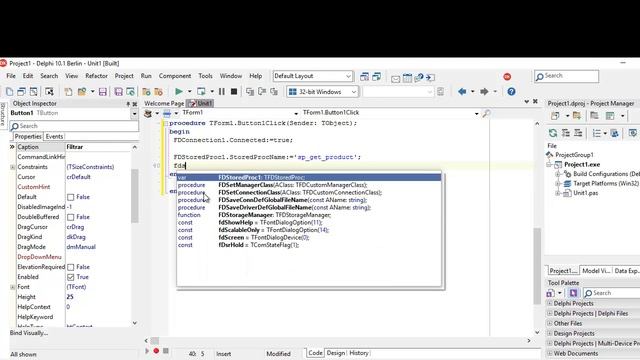
Task: Click the Step Over debugger icon
Action: 262,91
